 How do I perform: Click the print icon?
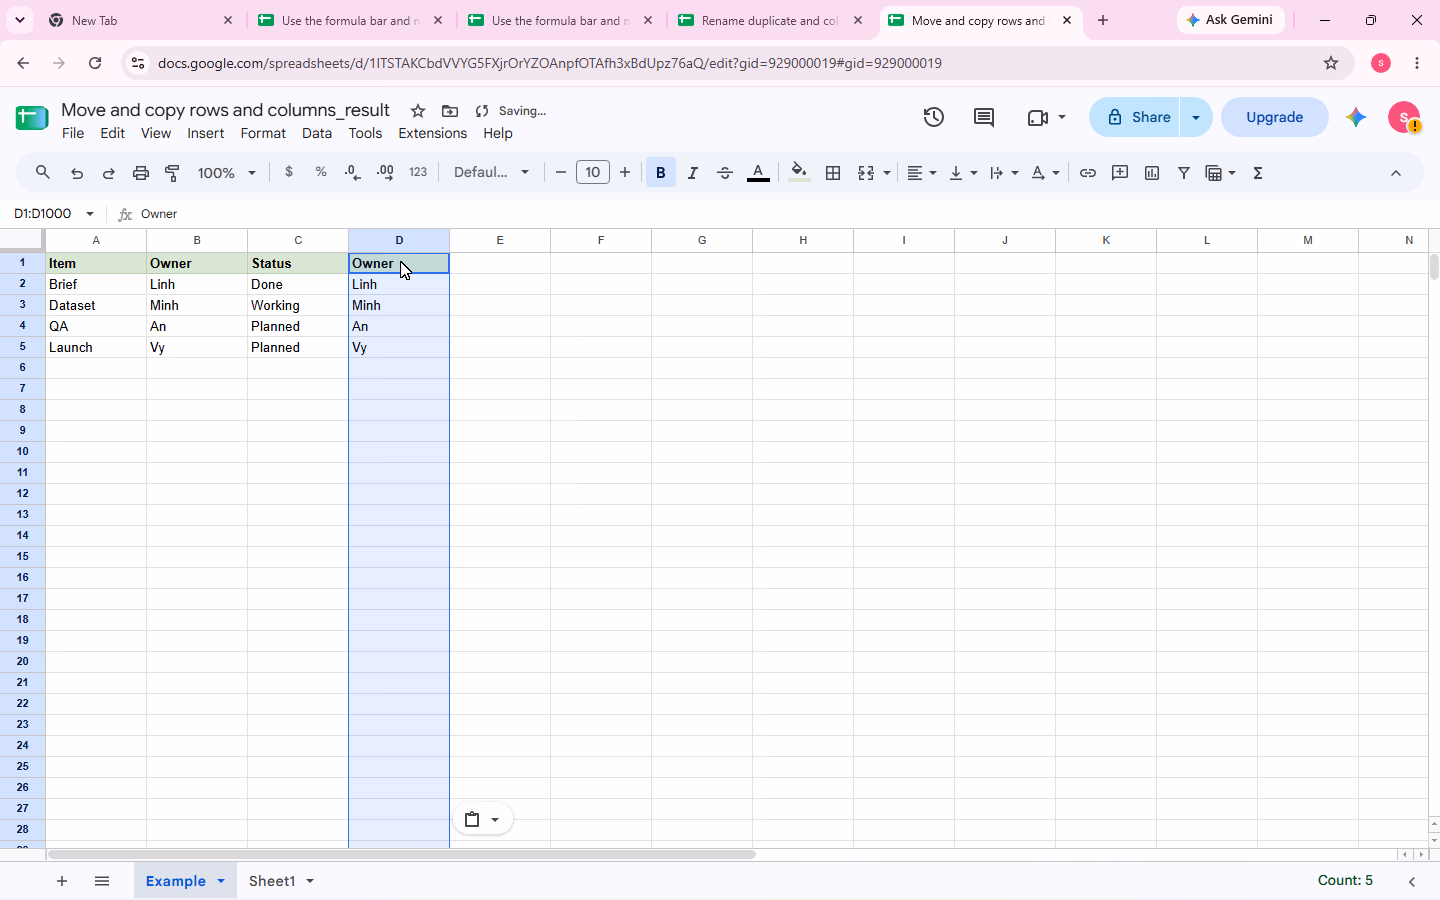[141, 173]
